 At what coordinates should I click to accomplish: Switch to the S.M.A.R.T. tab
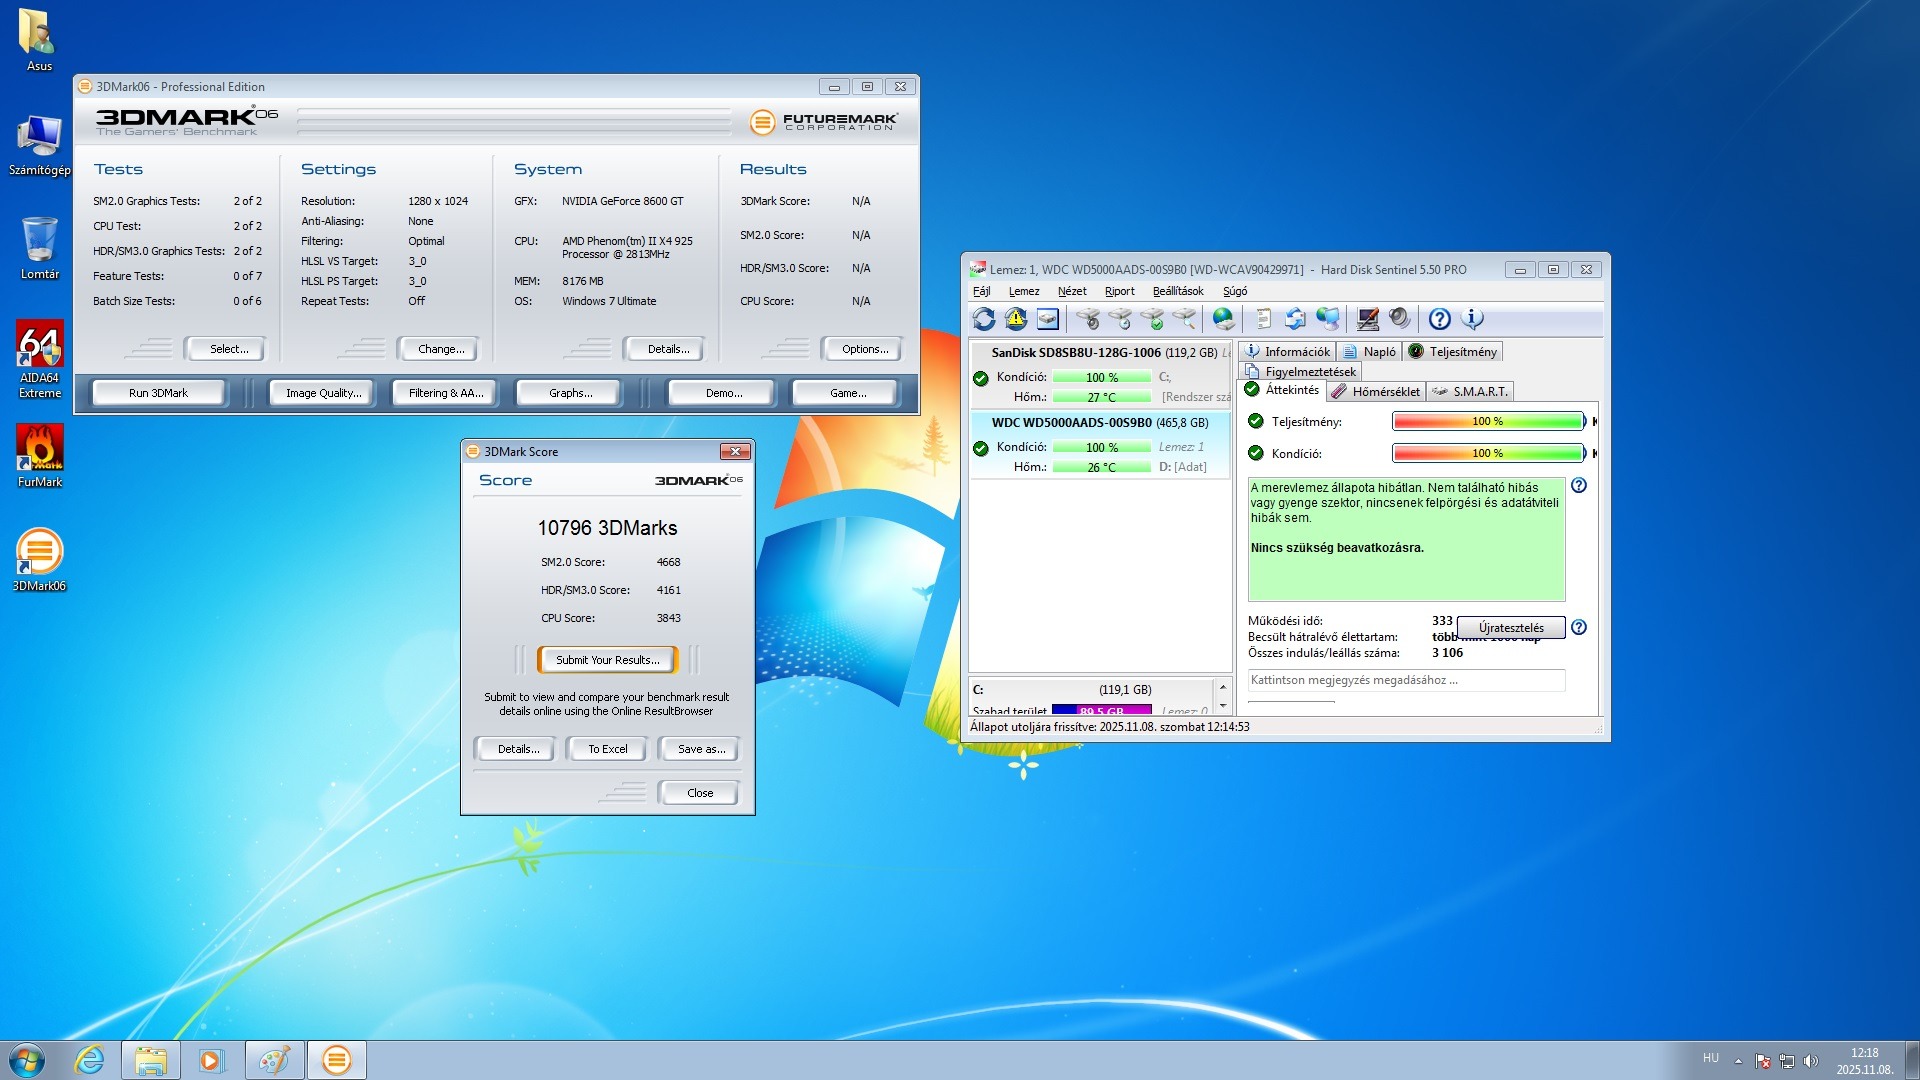[1470, 392]
